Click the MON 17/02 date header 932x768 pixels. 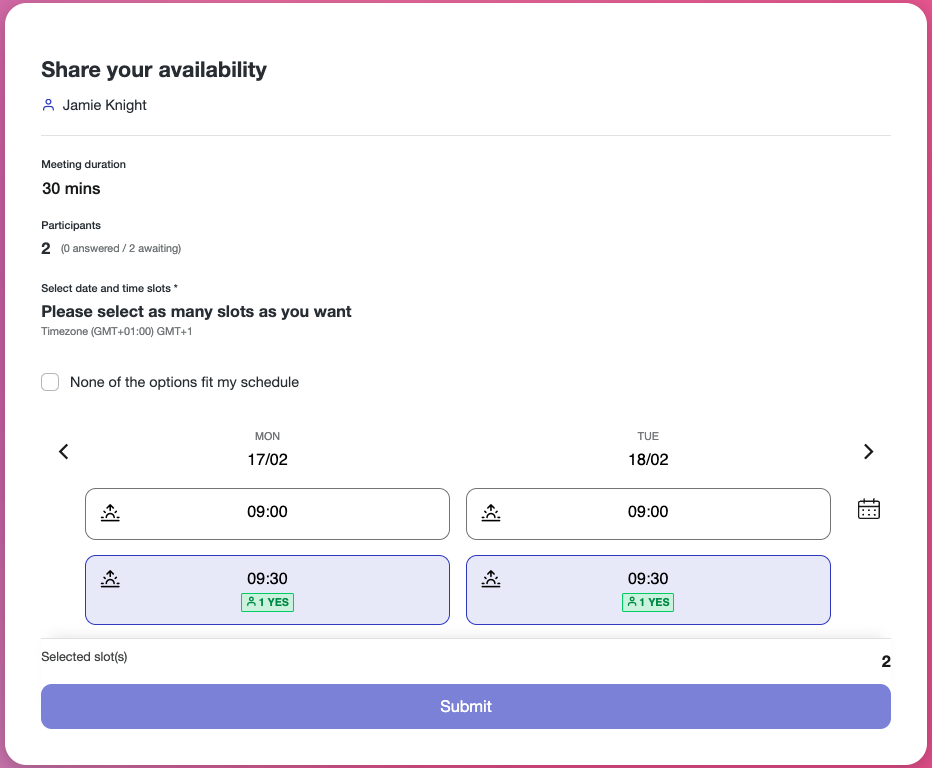pos(267,449)
